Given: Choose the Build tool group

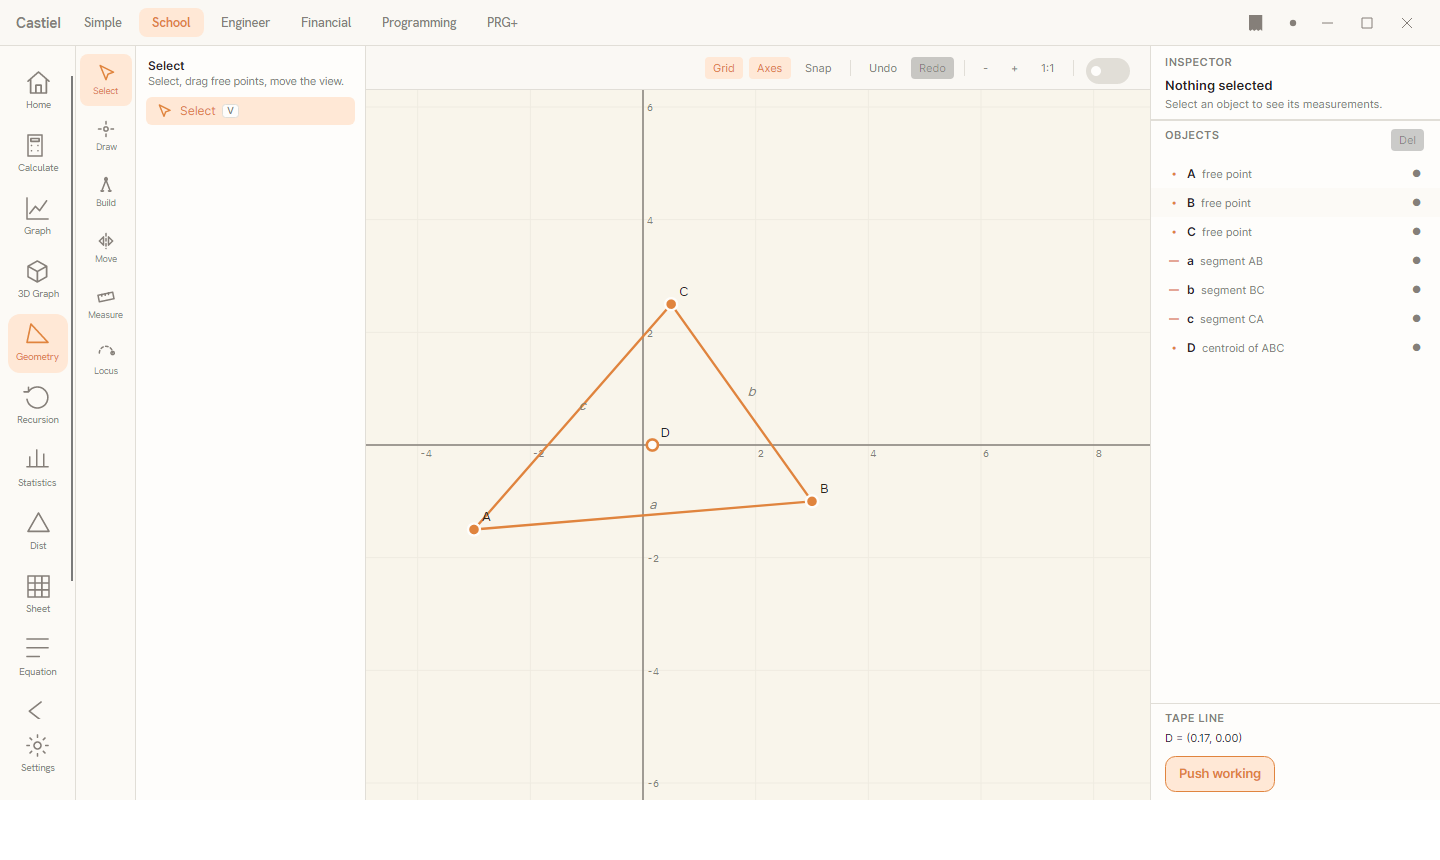Looking at the screenshot, I should click(x=106, y=192).
